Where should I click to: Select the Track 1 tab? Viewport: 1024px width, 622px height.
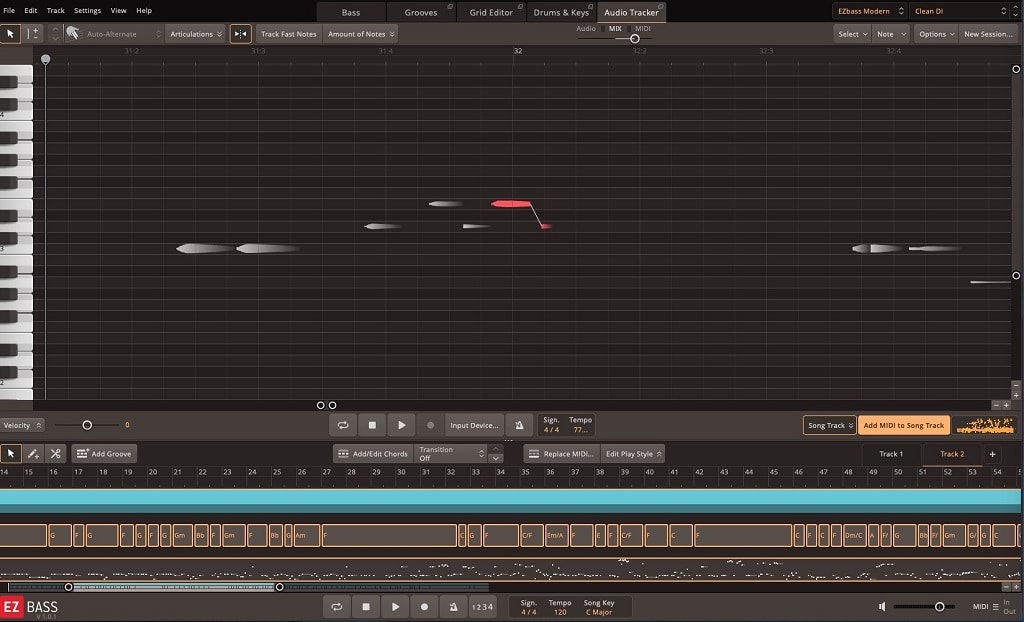[x=891, y=454]
